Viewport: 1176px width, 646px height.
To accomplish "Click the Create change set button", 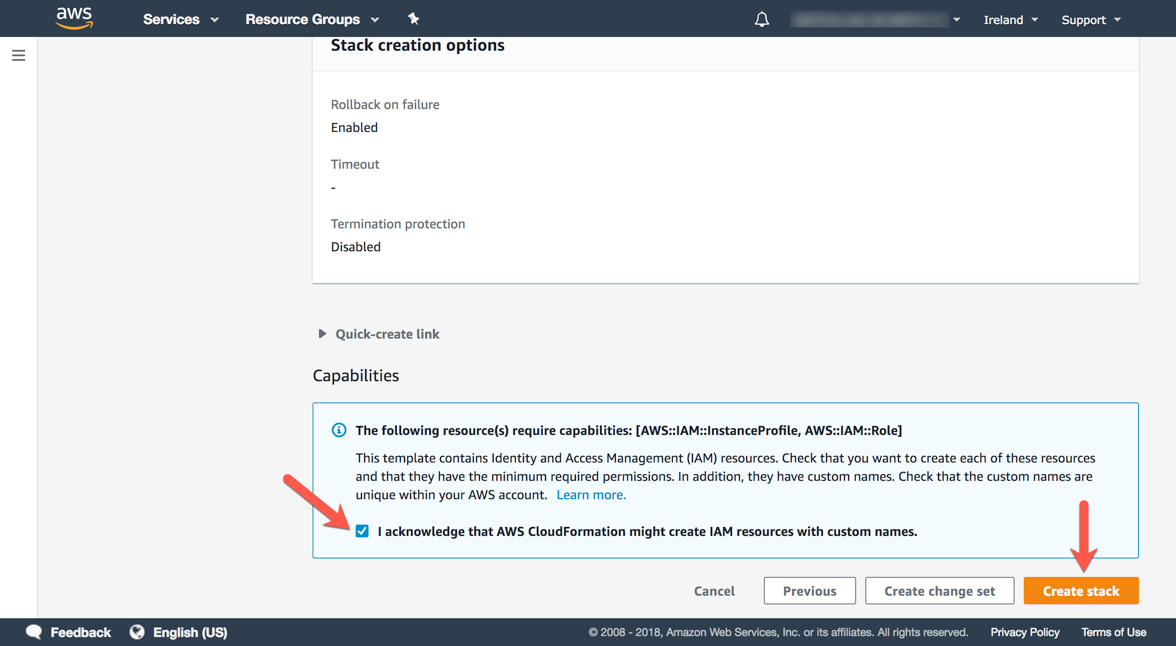I will point(939,590).
